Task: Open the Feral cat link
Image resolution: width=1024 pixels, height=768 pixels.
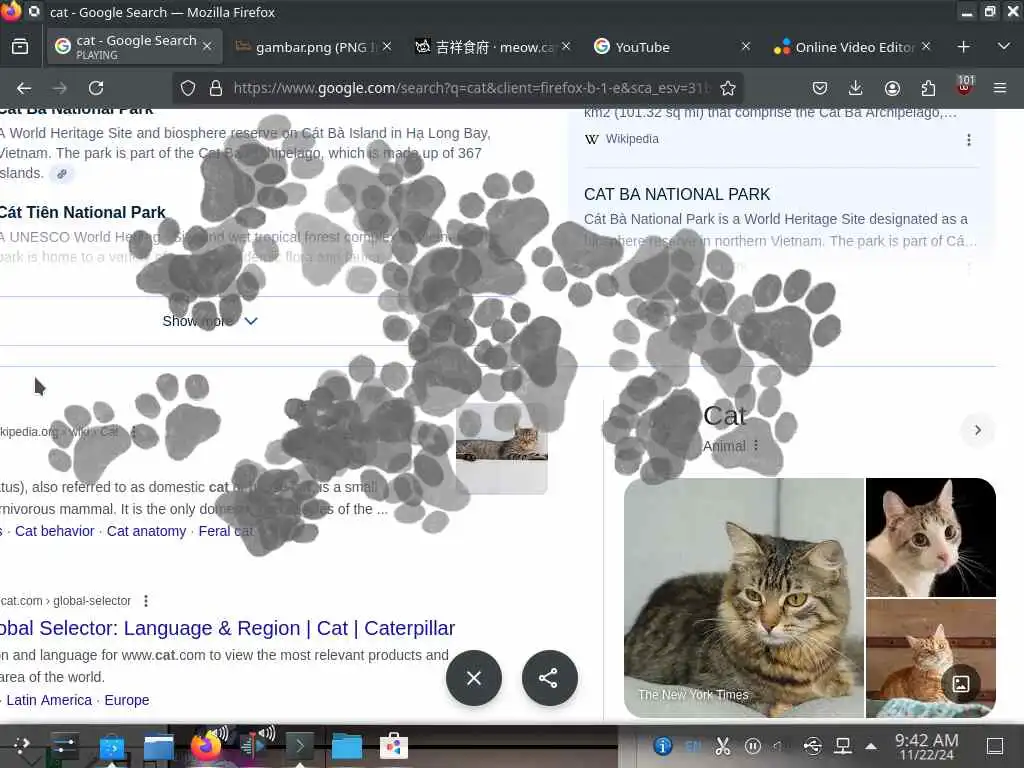Action: [226, 531]
